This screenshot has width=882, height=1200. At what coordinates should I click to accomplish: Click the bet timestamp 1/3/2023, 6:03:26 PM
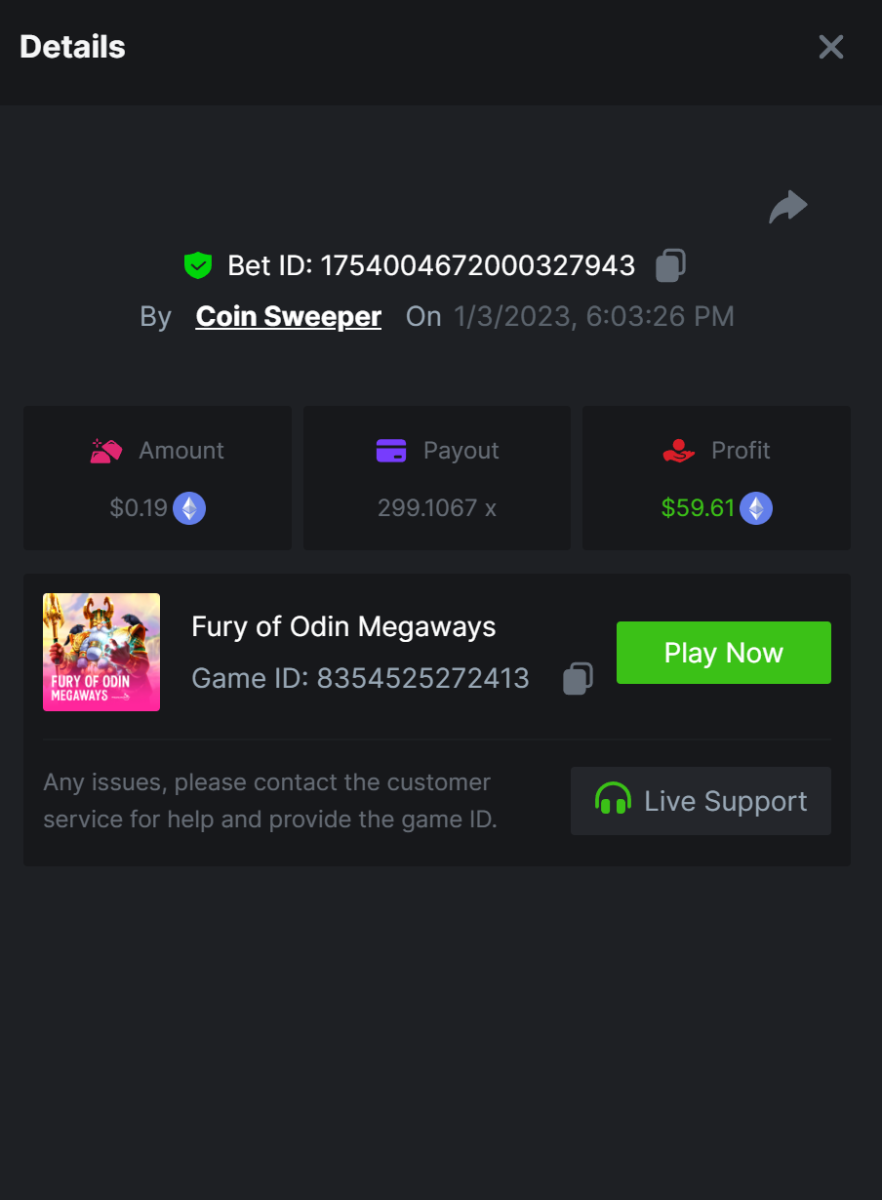point(594,317)
